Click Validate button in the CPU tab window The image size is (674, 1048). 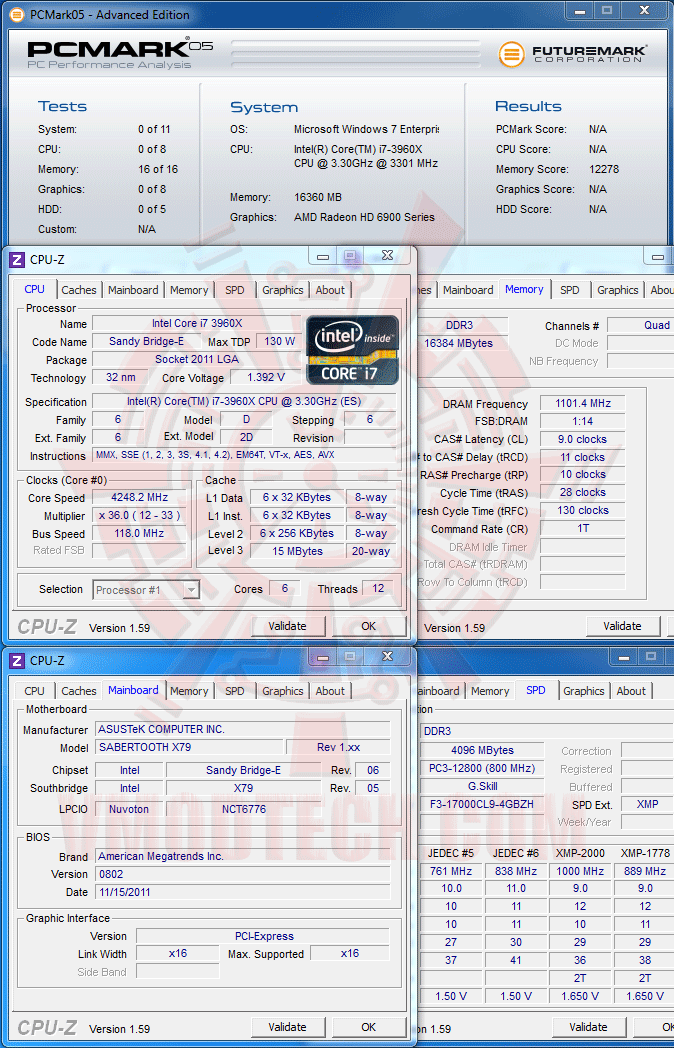[x=288, y=626]
